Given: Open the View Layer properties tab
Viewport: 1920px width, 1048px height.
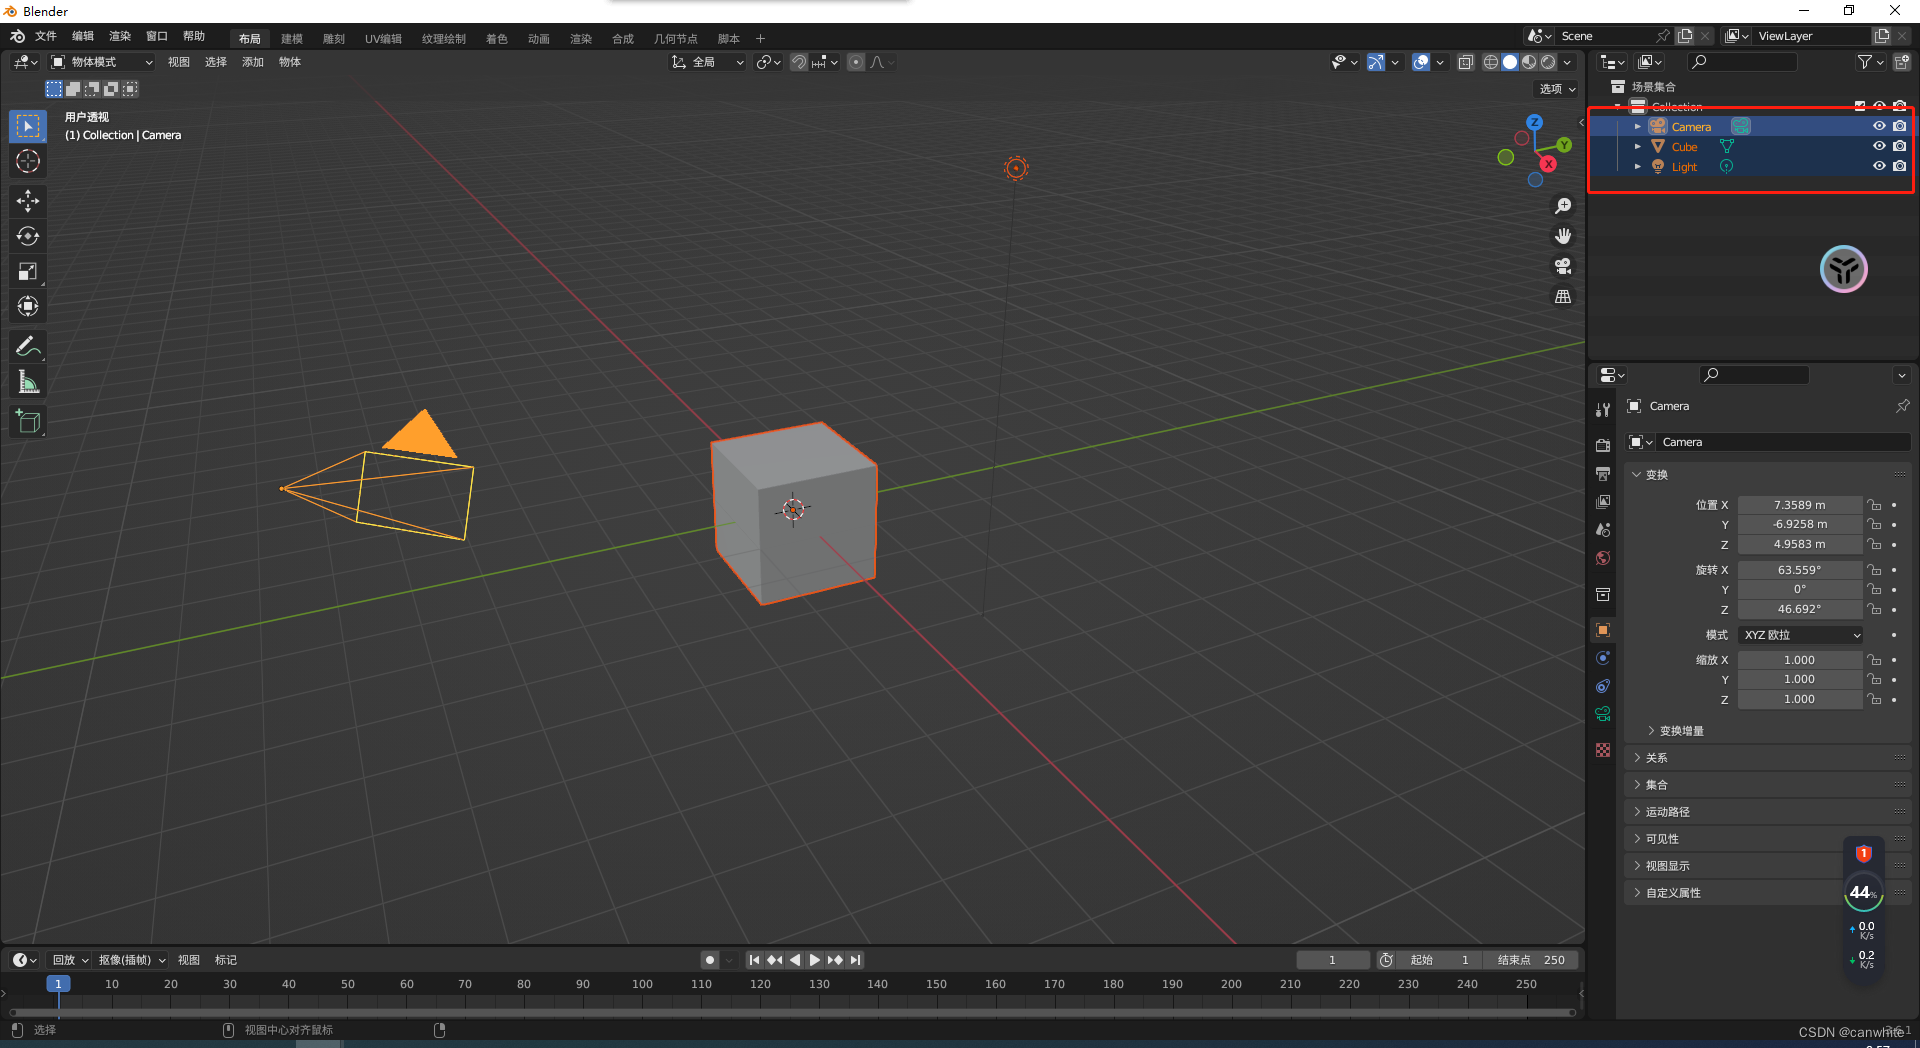Looking at the screenshot, I should point(1603,501).
